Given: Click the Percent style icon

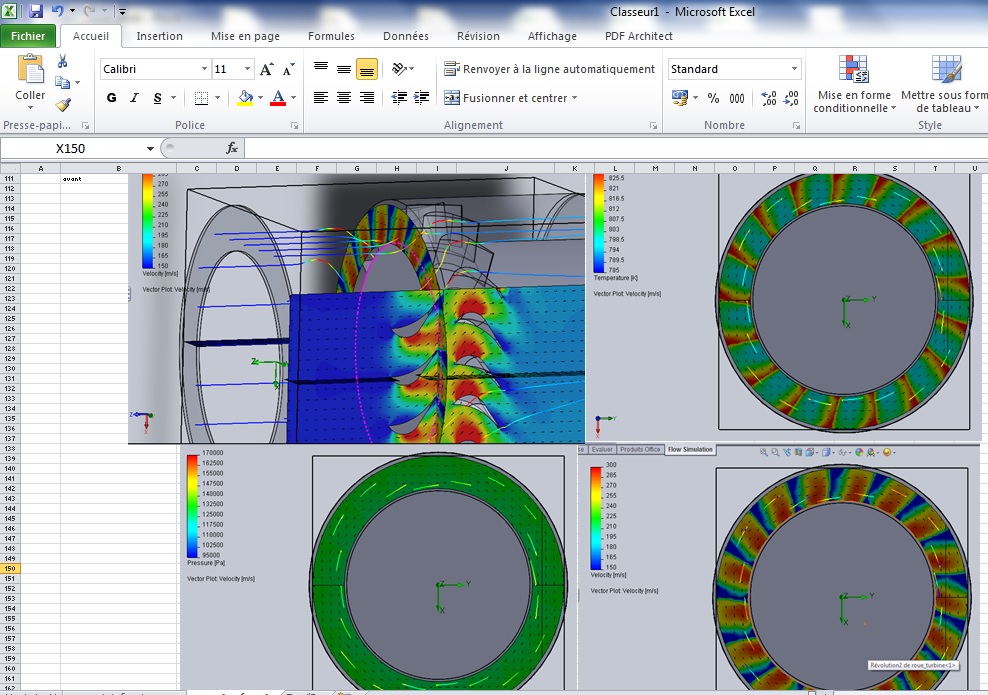Looking at the screenshot, I should 713,98.
